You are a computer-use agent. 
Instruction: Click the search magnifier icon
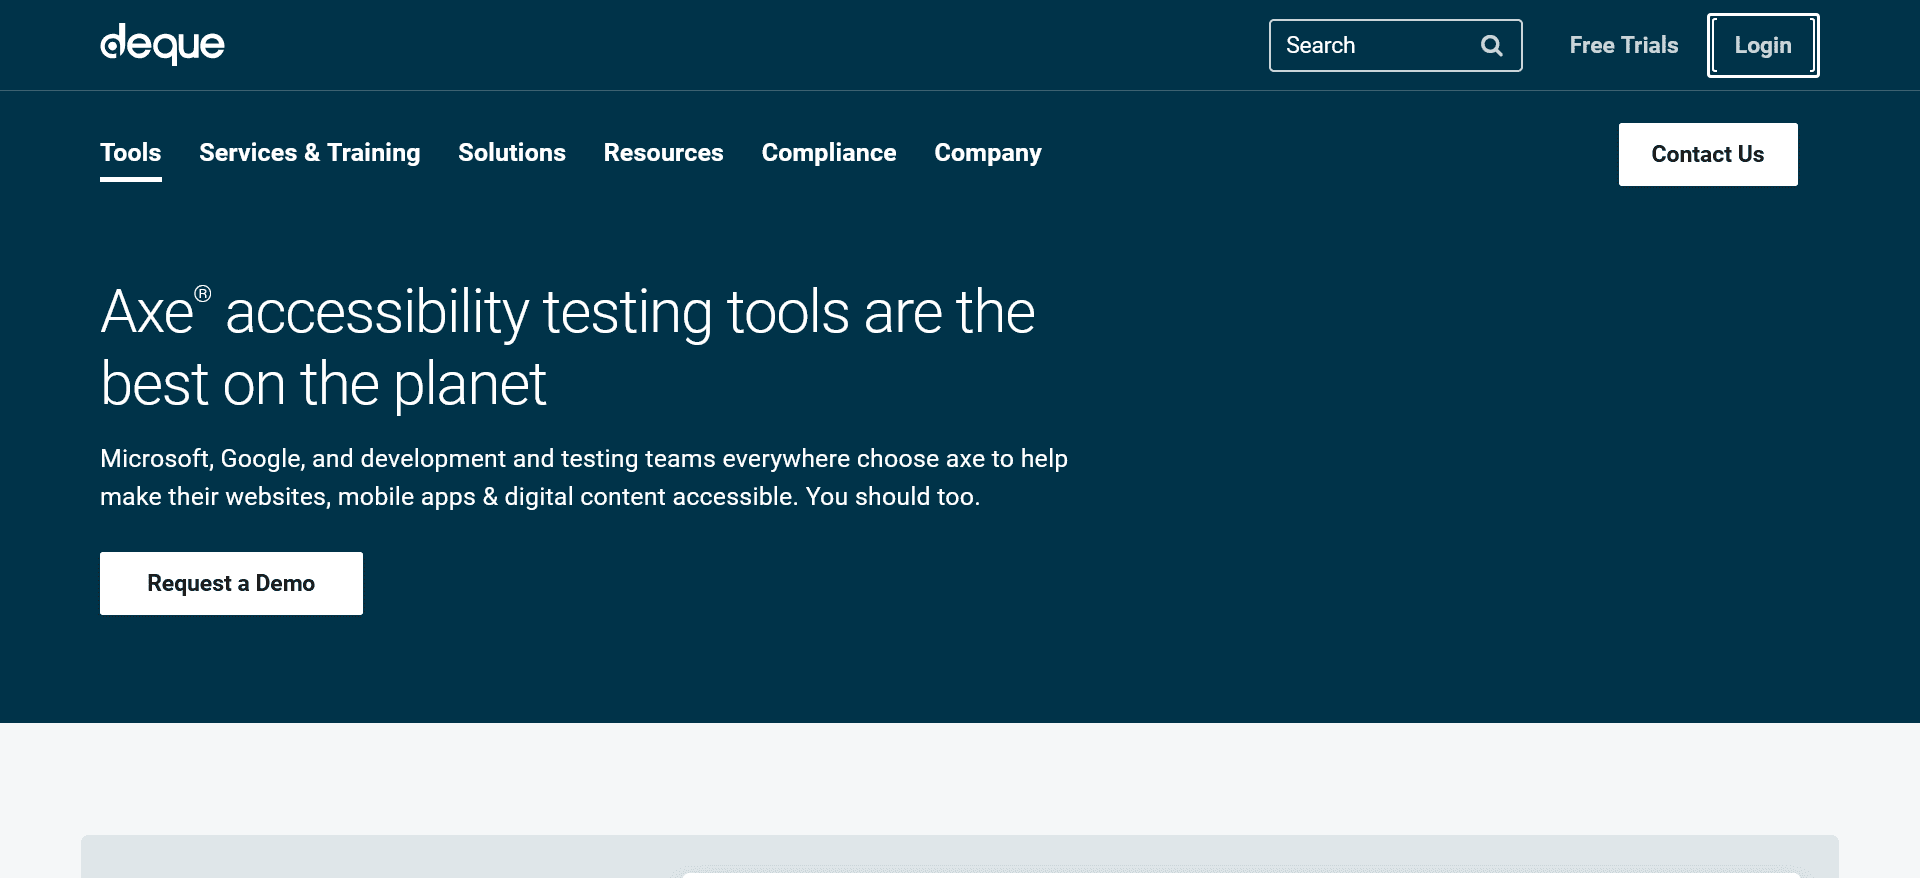coord(1491,45)
